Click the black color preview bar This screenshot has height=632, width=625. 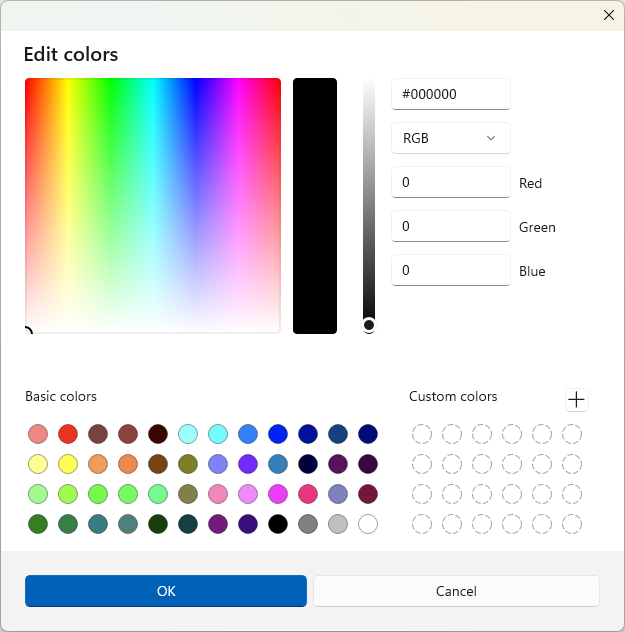315,205
